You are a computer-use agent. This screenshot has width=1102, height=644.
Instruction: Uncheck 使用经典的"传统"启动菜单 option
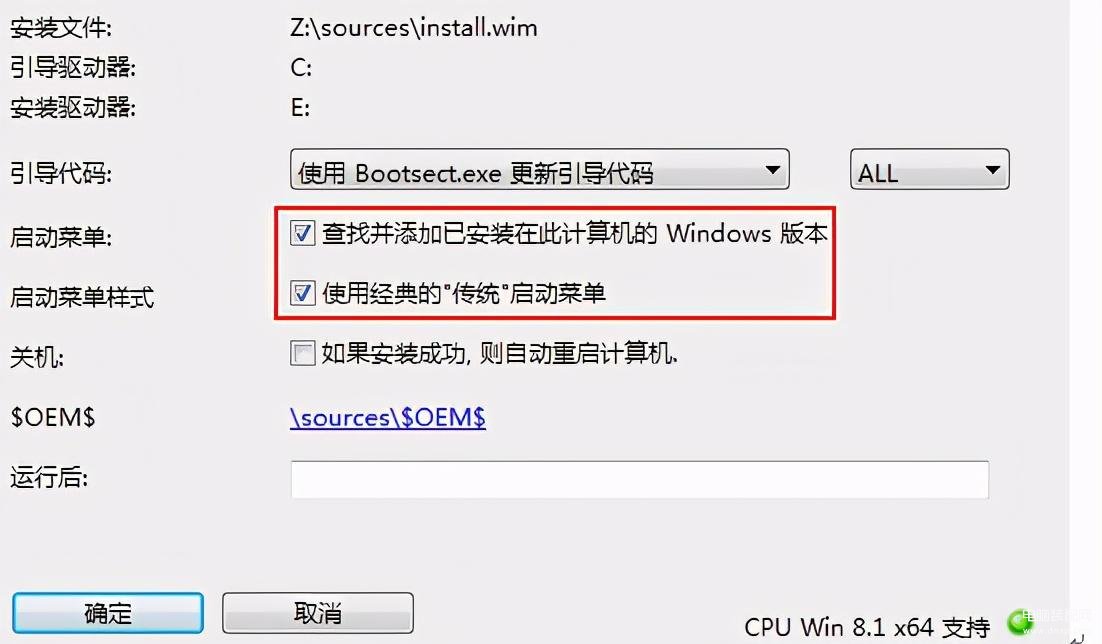pos(303,292)
